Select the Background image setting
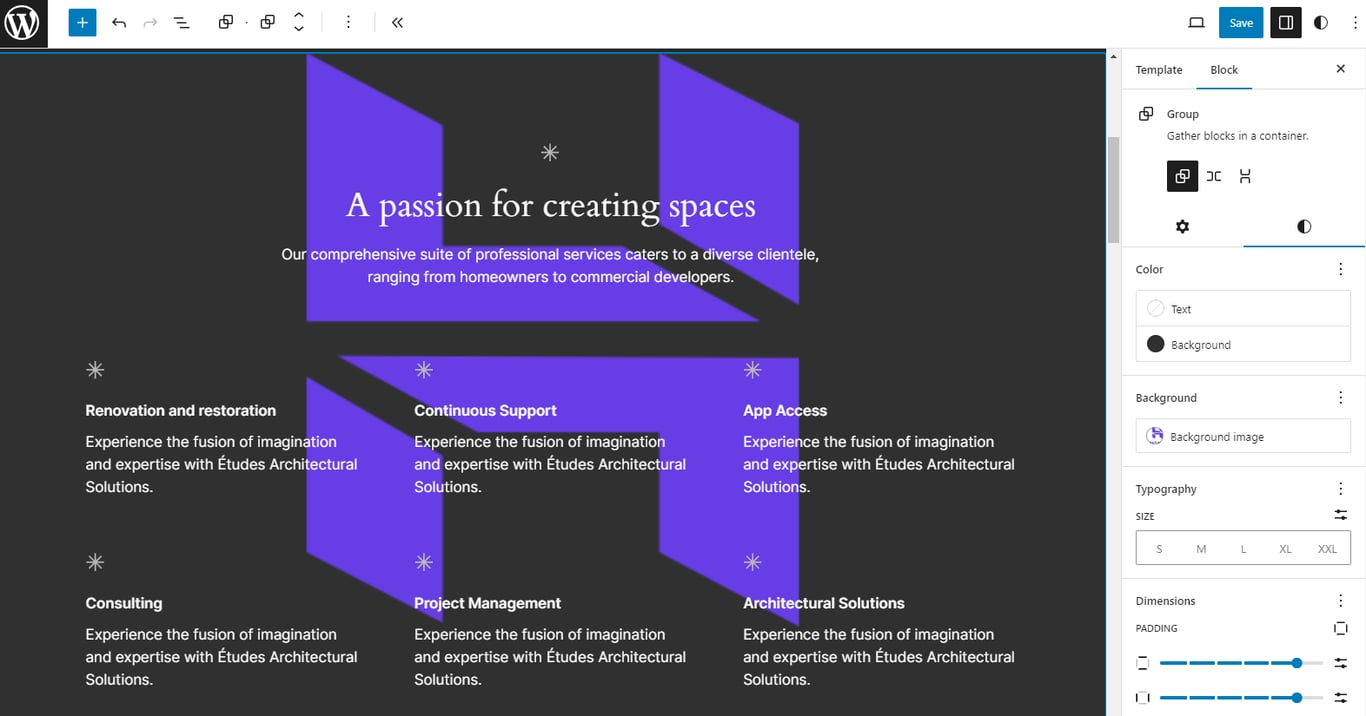The height and width of the screenshot is (716, 1366). coord(1243,436)
